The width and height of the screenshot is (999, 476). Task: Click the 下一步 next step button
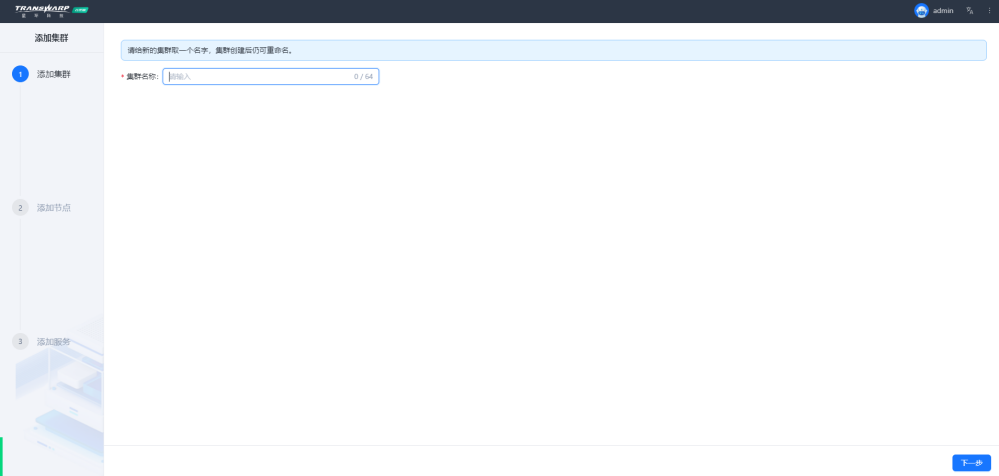971,463
